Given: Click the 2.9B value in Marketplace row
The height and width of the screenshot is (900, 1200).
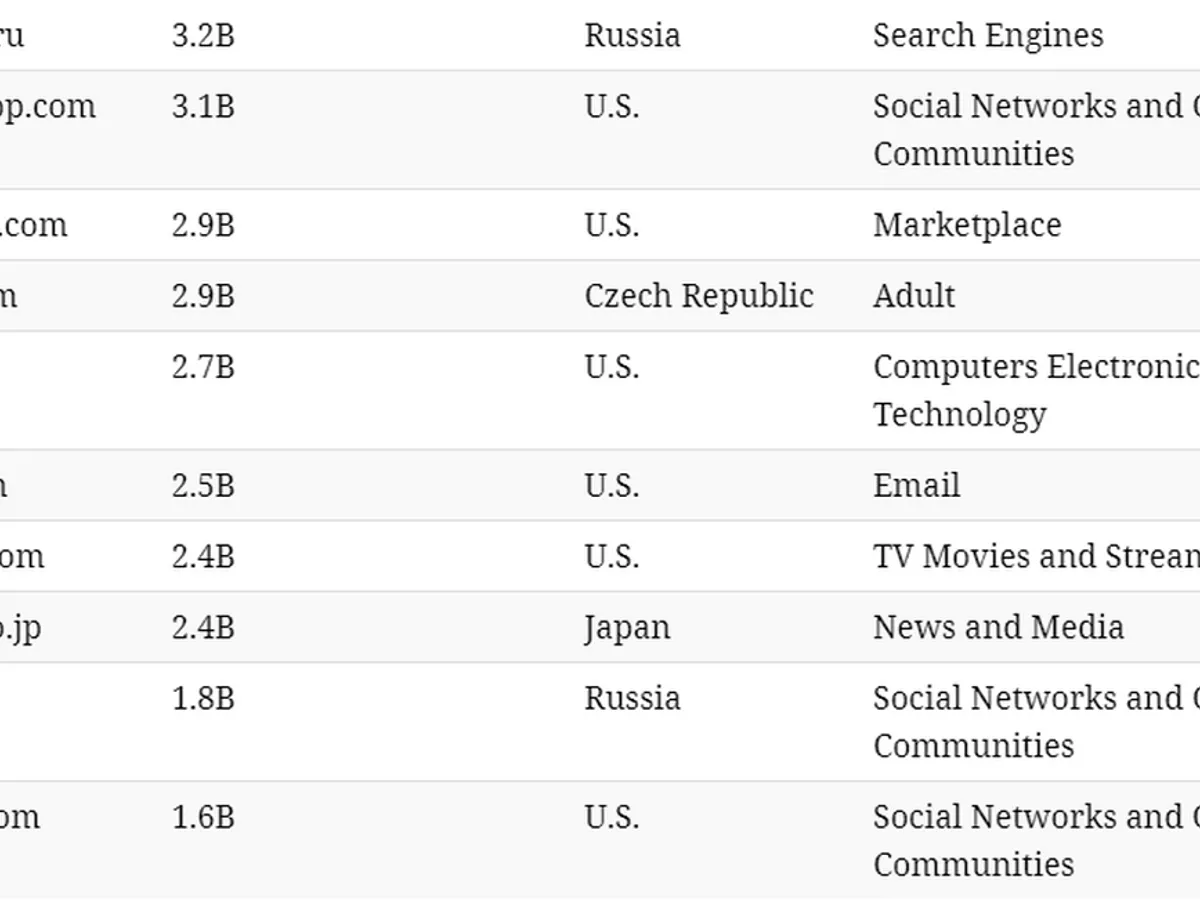Looking at the screenshot, I should point(203,225).
